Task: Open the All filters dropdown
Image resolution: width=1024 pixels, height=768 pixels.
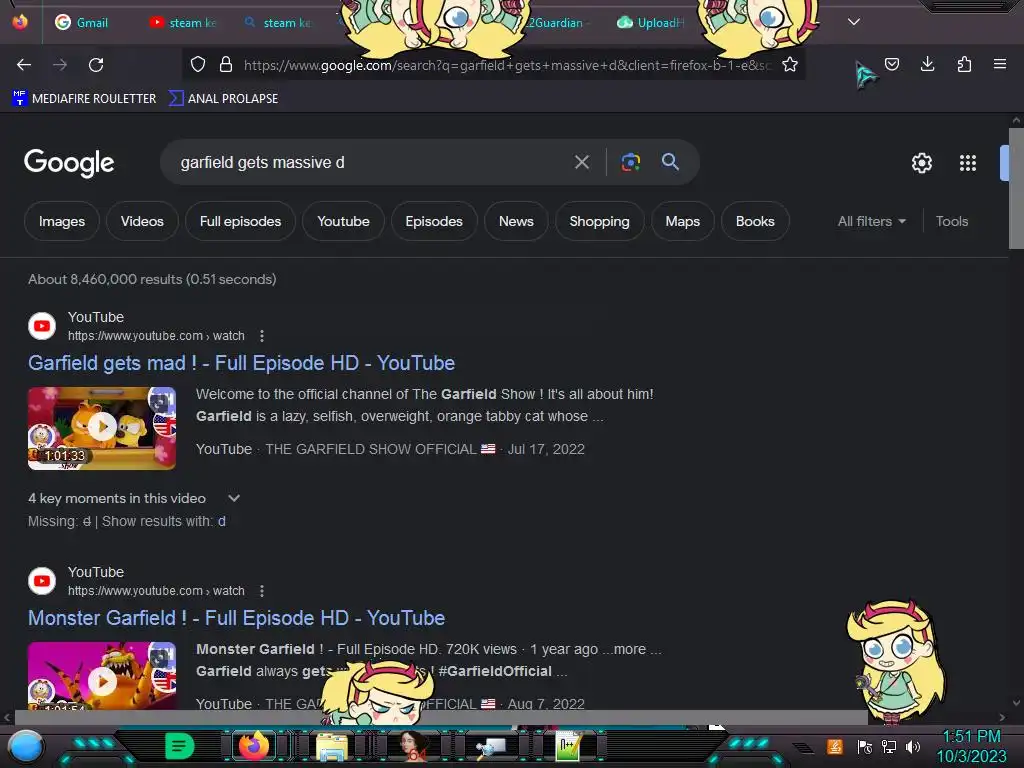Action: click(x=872, y=221)
